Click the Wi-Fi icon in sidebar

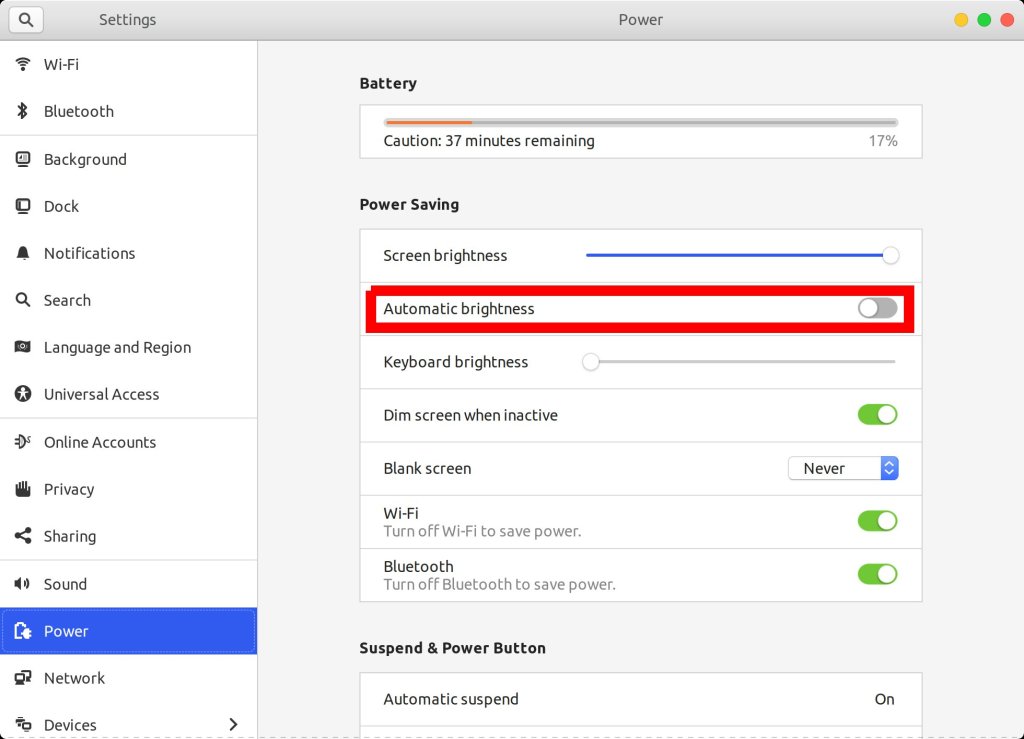coord(23,64)
